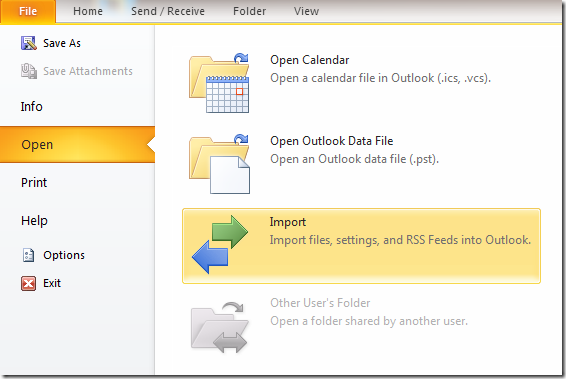
Task: Select the highlighted Open menu item
Action: tap(77, 144)
